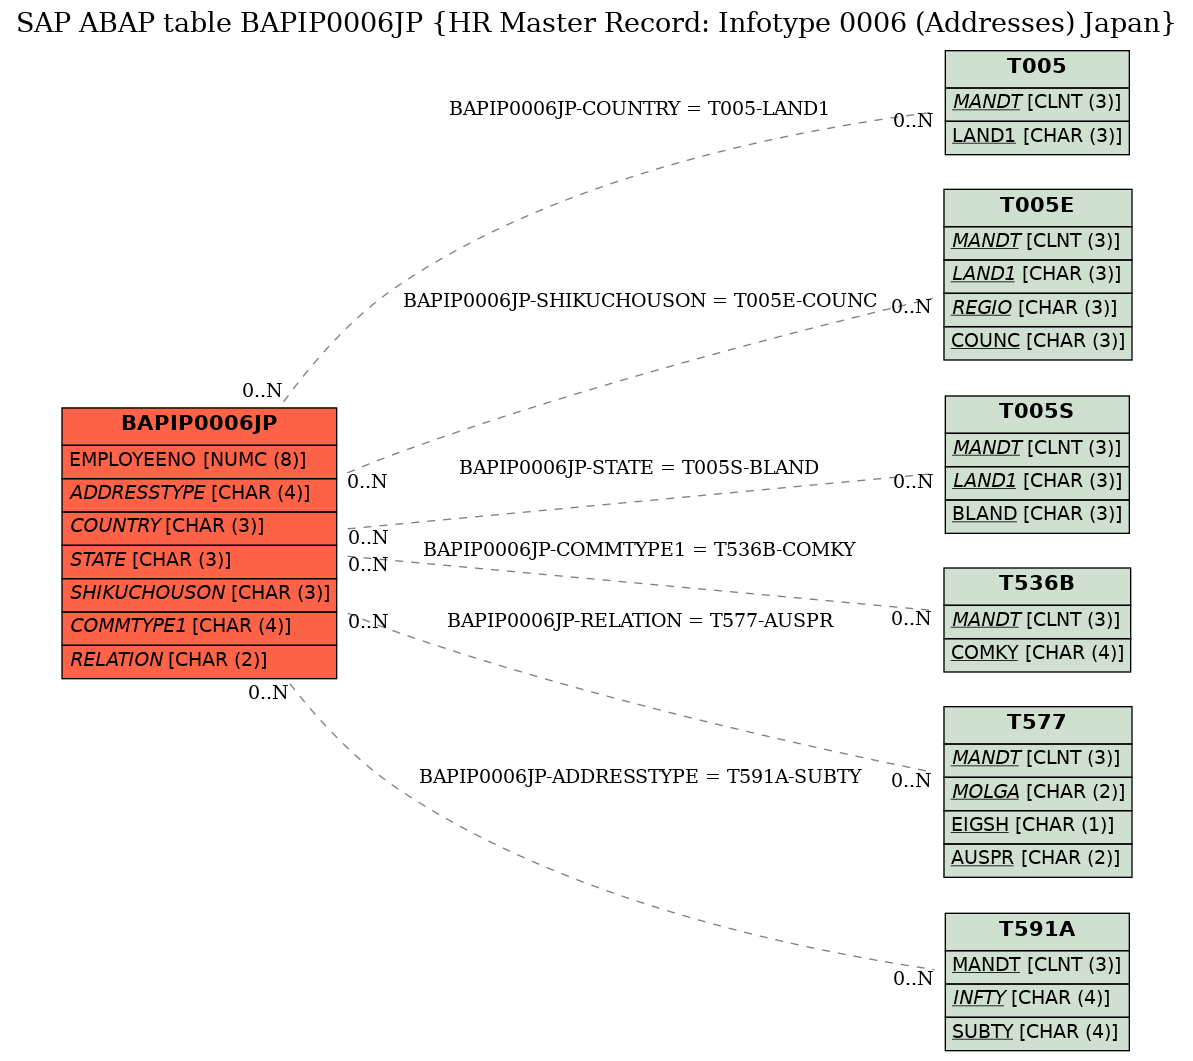Click LAND1 field in the T005S table
Image resolution: width=1193 pixels, height=1061 pixels.
point(1036,482)
